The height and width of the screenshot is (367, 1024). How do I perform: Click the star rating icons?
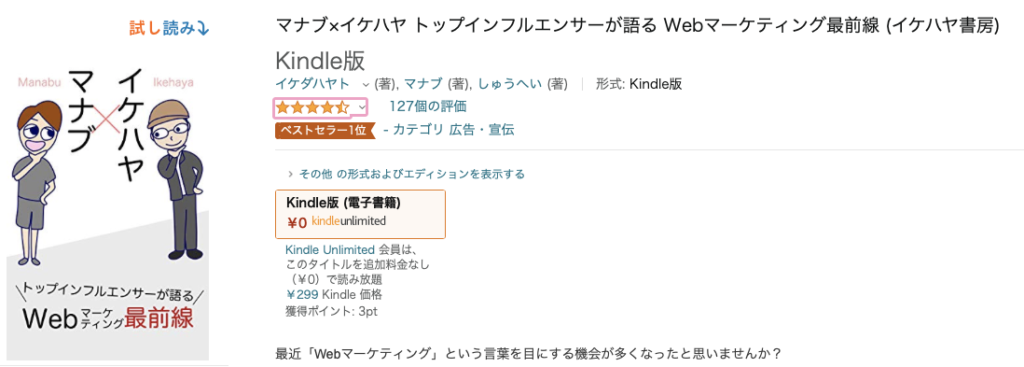tap(313, 106)
